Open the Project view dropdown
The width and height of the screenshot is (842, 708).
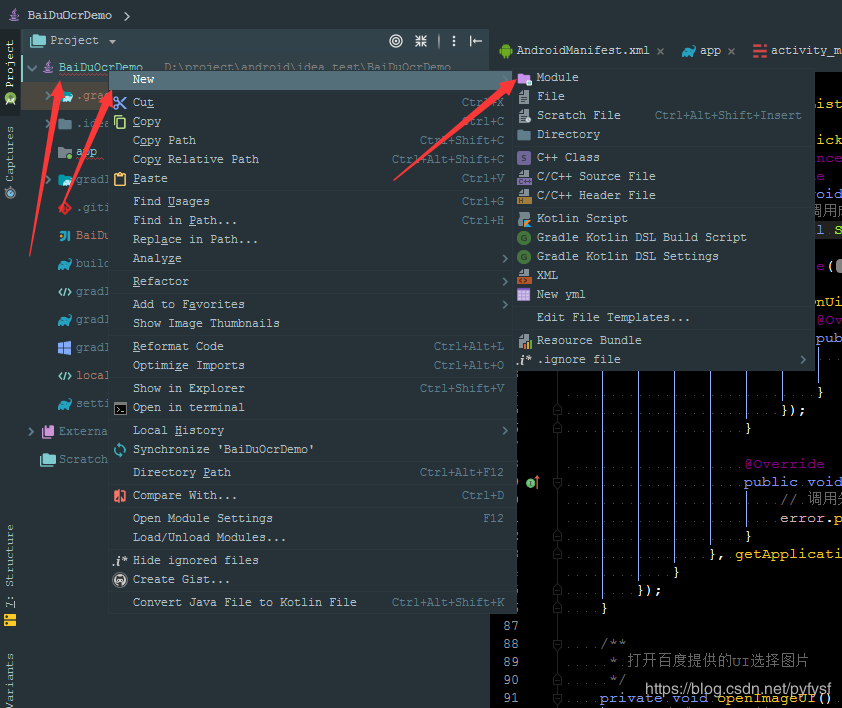click(x=112, y=41)
